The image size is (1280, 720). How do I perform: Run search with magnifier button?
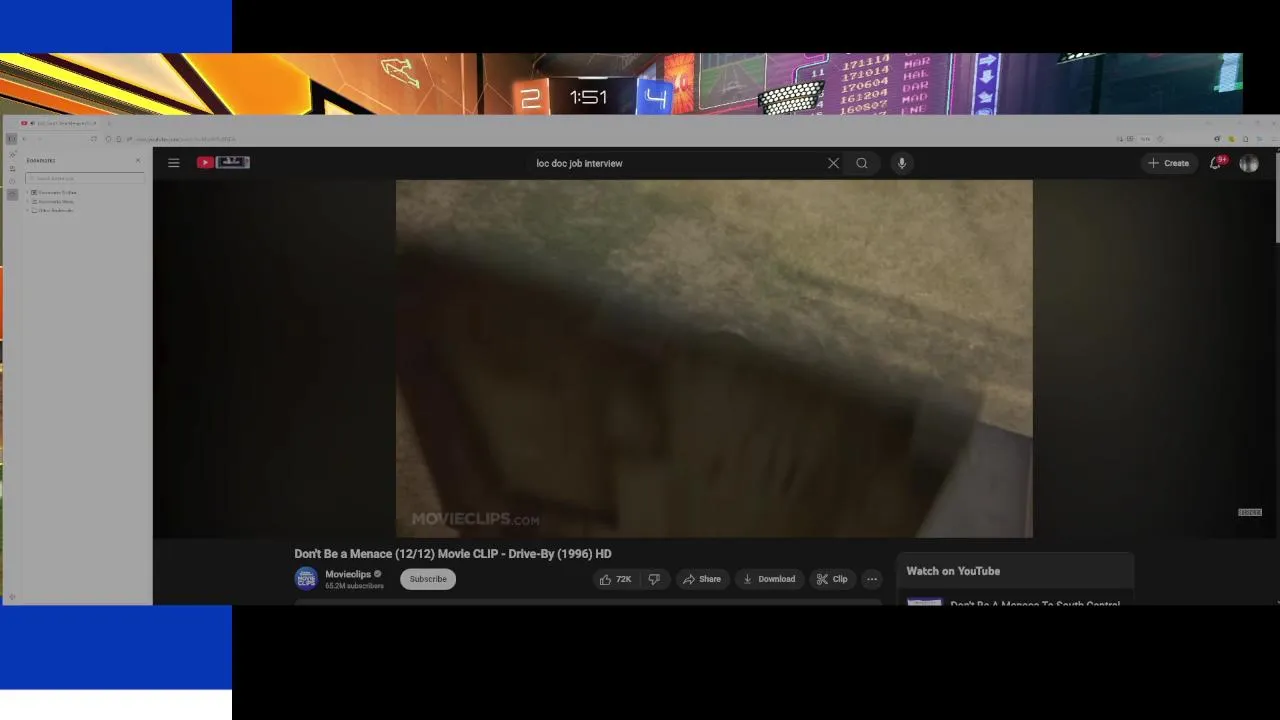[x=862, y=163]
